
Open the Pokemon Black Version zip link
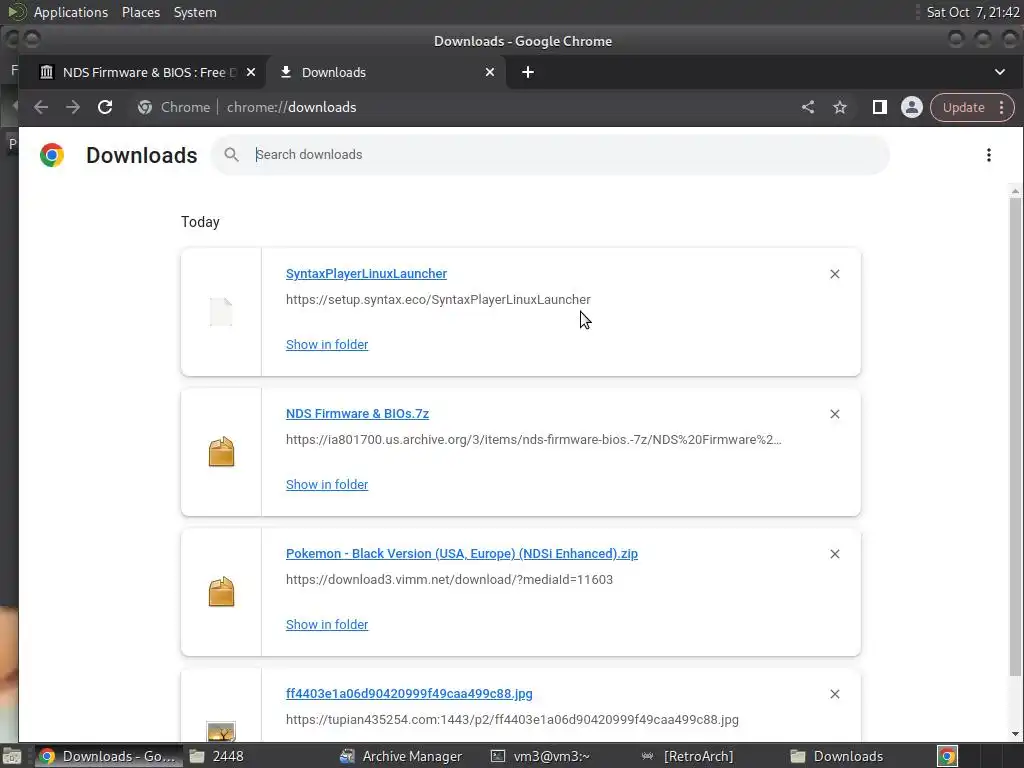[462, 554]
